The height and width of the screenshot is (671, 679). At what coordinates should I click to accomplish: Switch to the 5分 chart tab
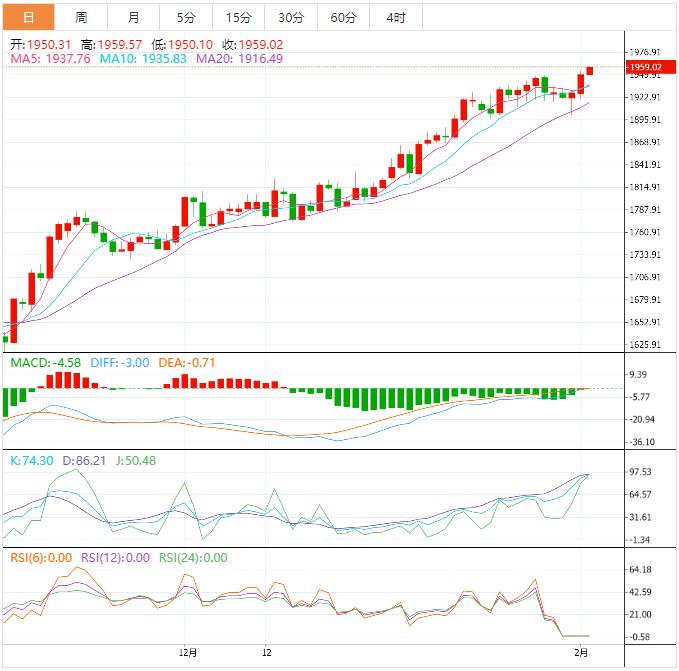click(x=186, y=17)
